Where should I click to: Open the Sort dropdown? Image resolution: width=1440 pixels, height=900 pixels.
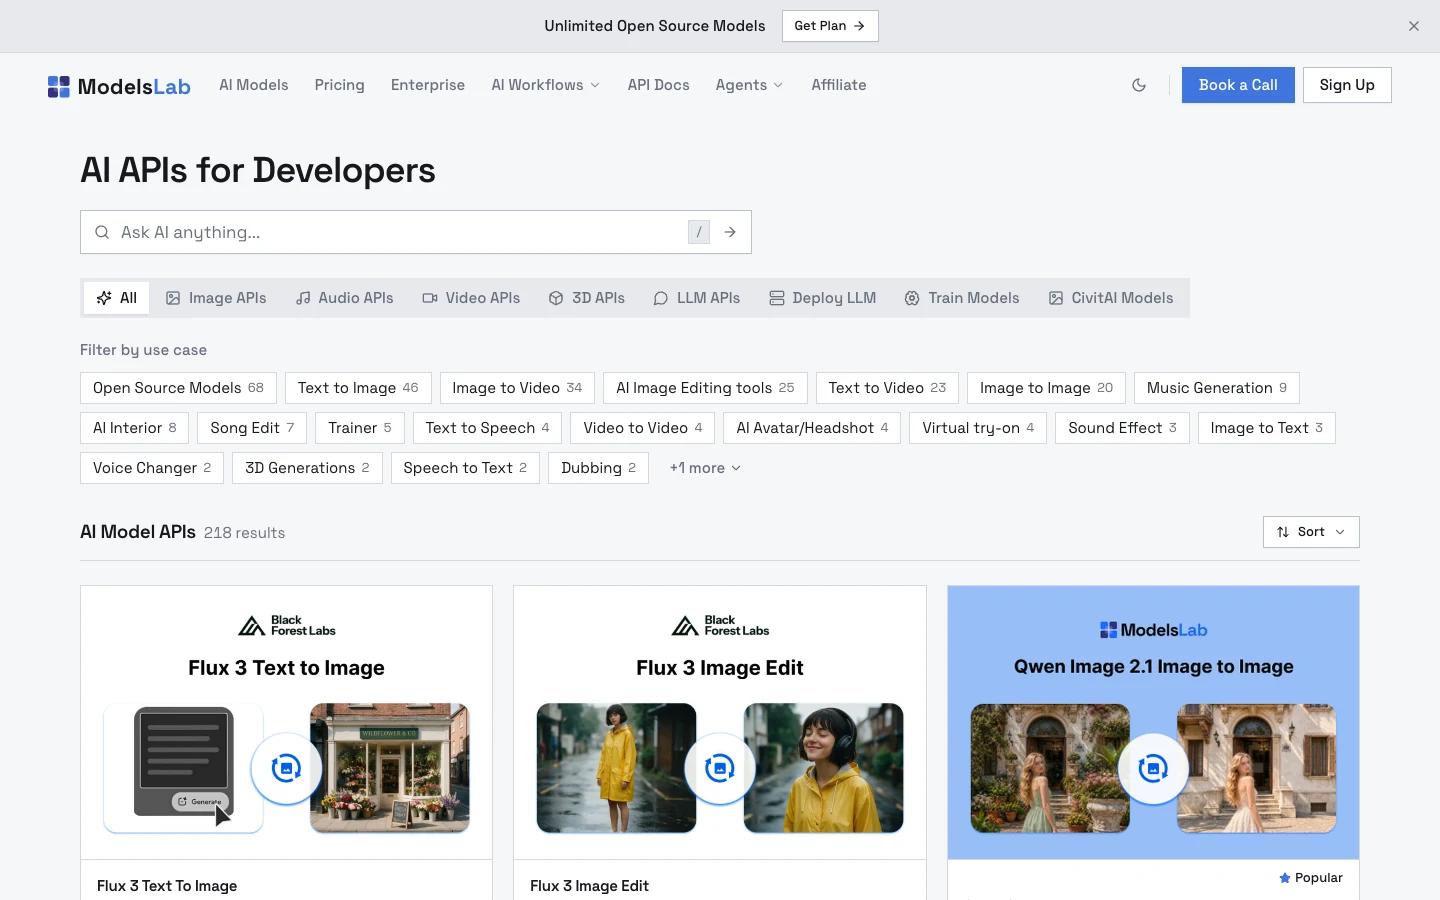[x=1311, y=532]
